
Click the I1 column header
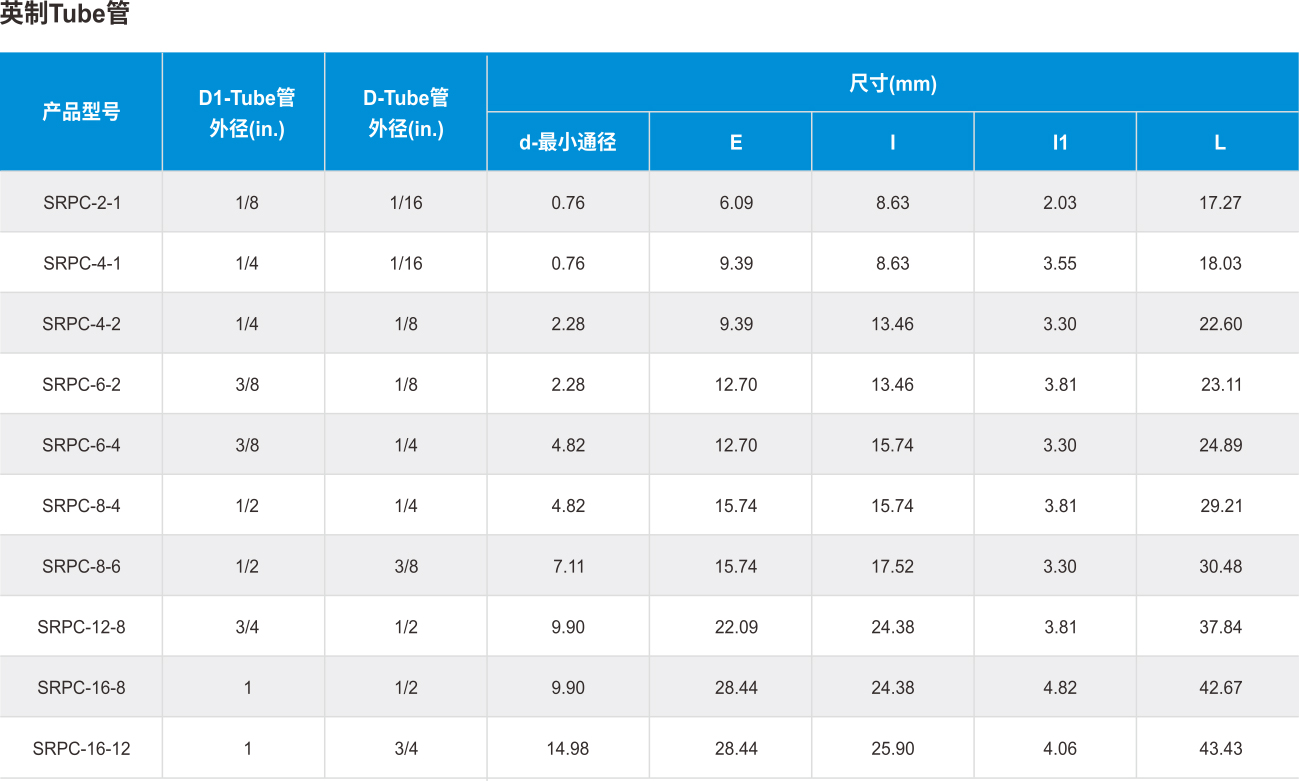click(x=1060, y=142)
